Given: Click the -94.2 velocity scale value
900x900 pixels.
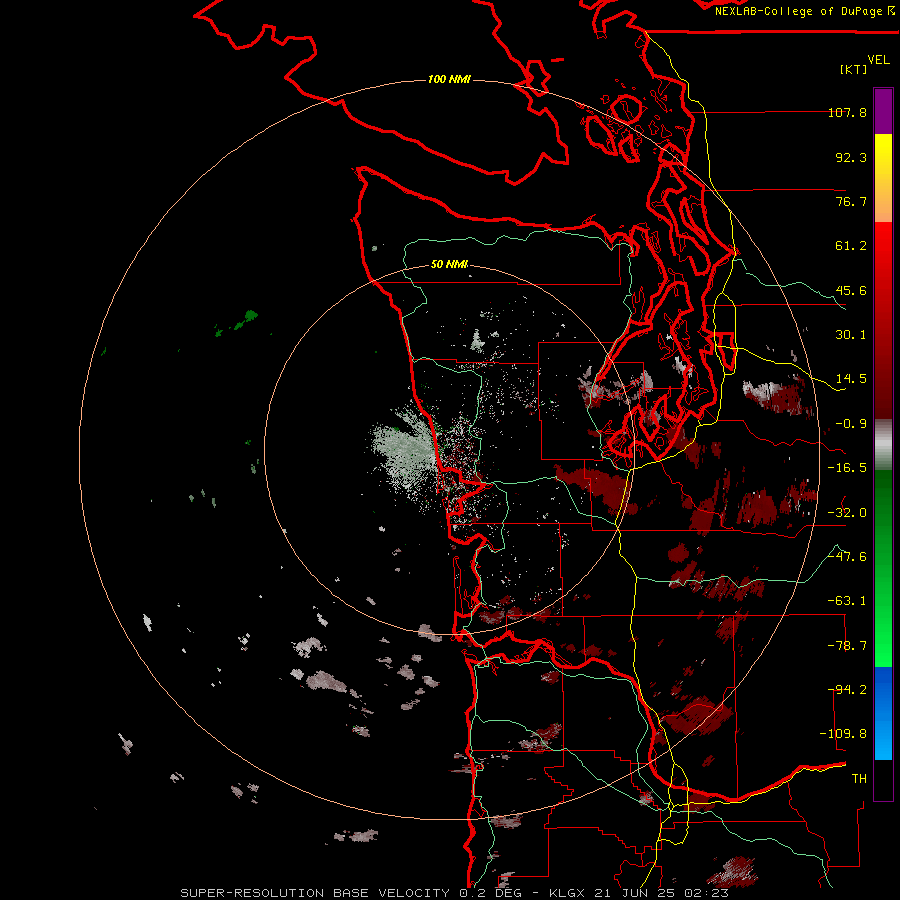Looking at the screenshot, I should point(847,690).
